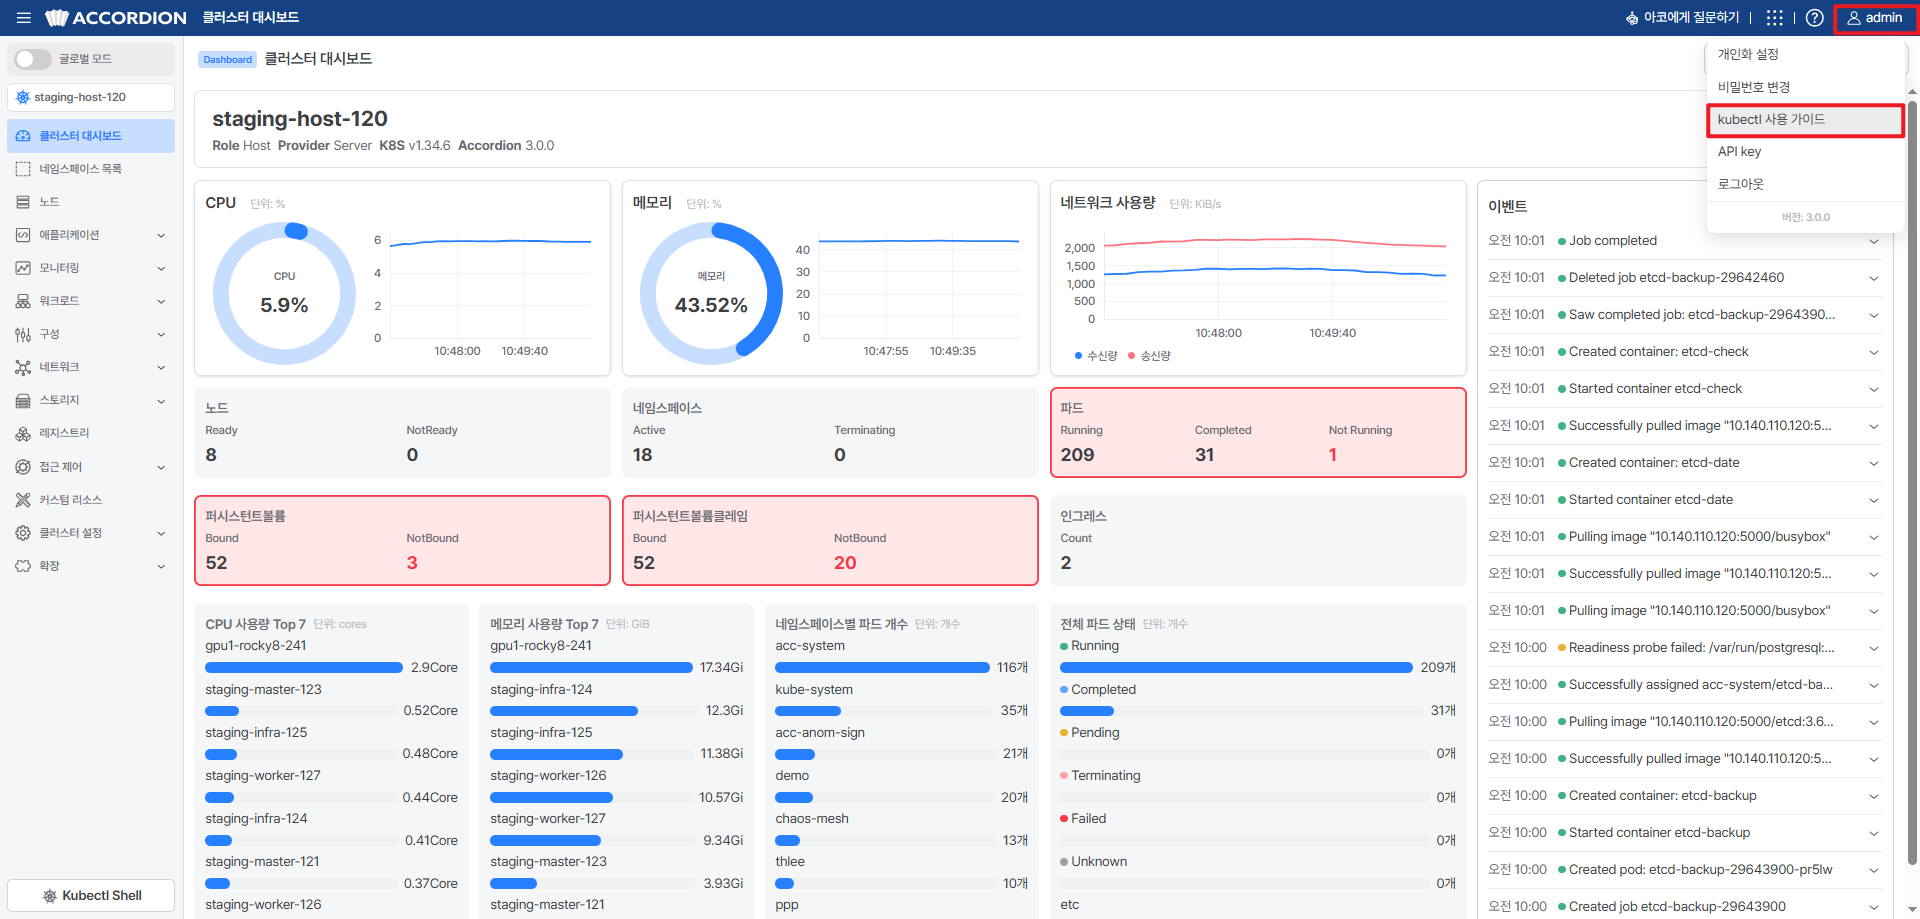Open the Kubectl Shell button
The height and width of the screenshot is (919, 1920).
(91, 896)
